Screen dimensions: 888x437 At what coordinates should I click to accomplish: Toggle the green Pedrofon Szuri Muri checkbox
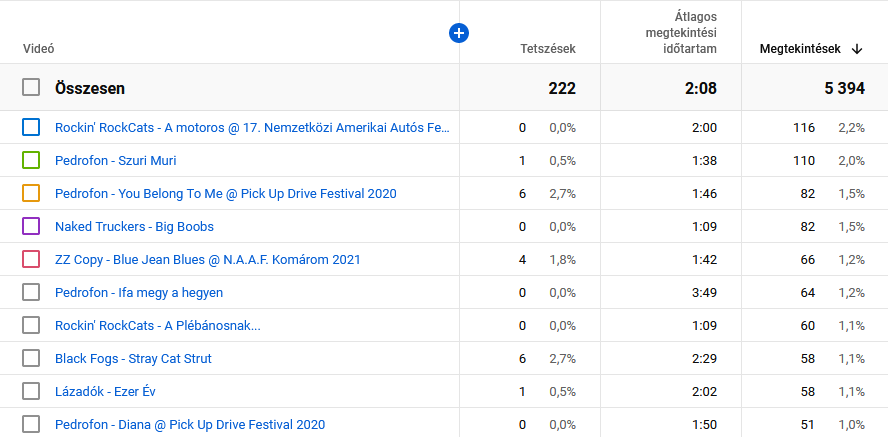point(31,160)
